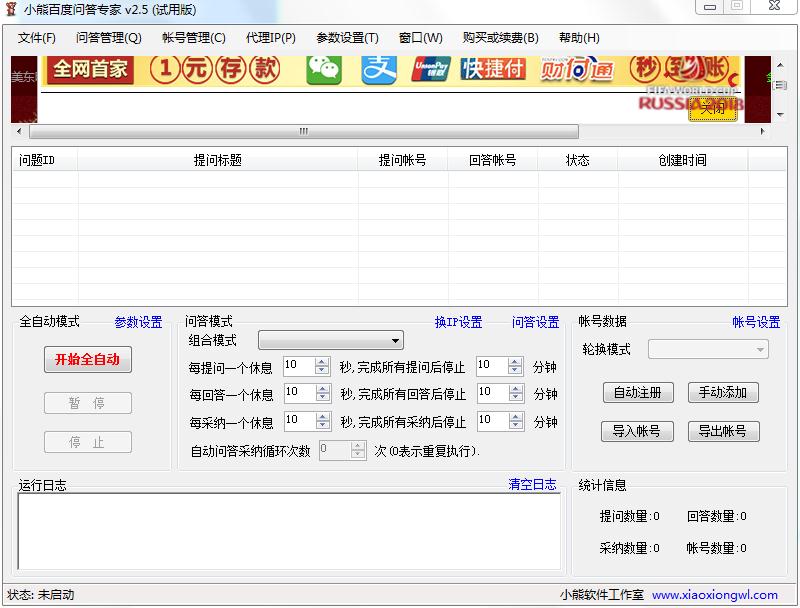Open the 换IP设置 link

point(458,322)
